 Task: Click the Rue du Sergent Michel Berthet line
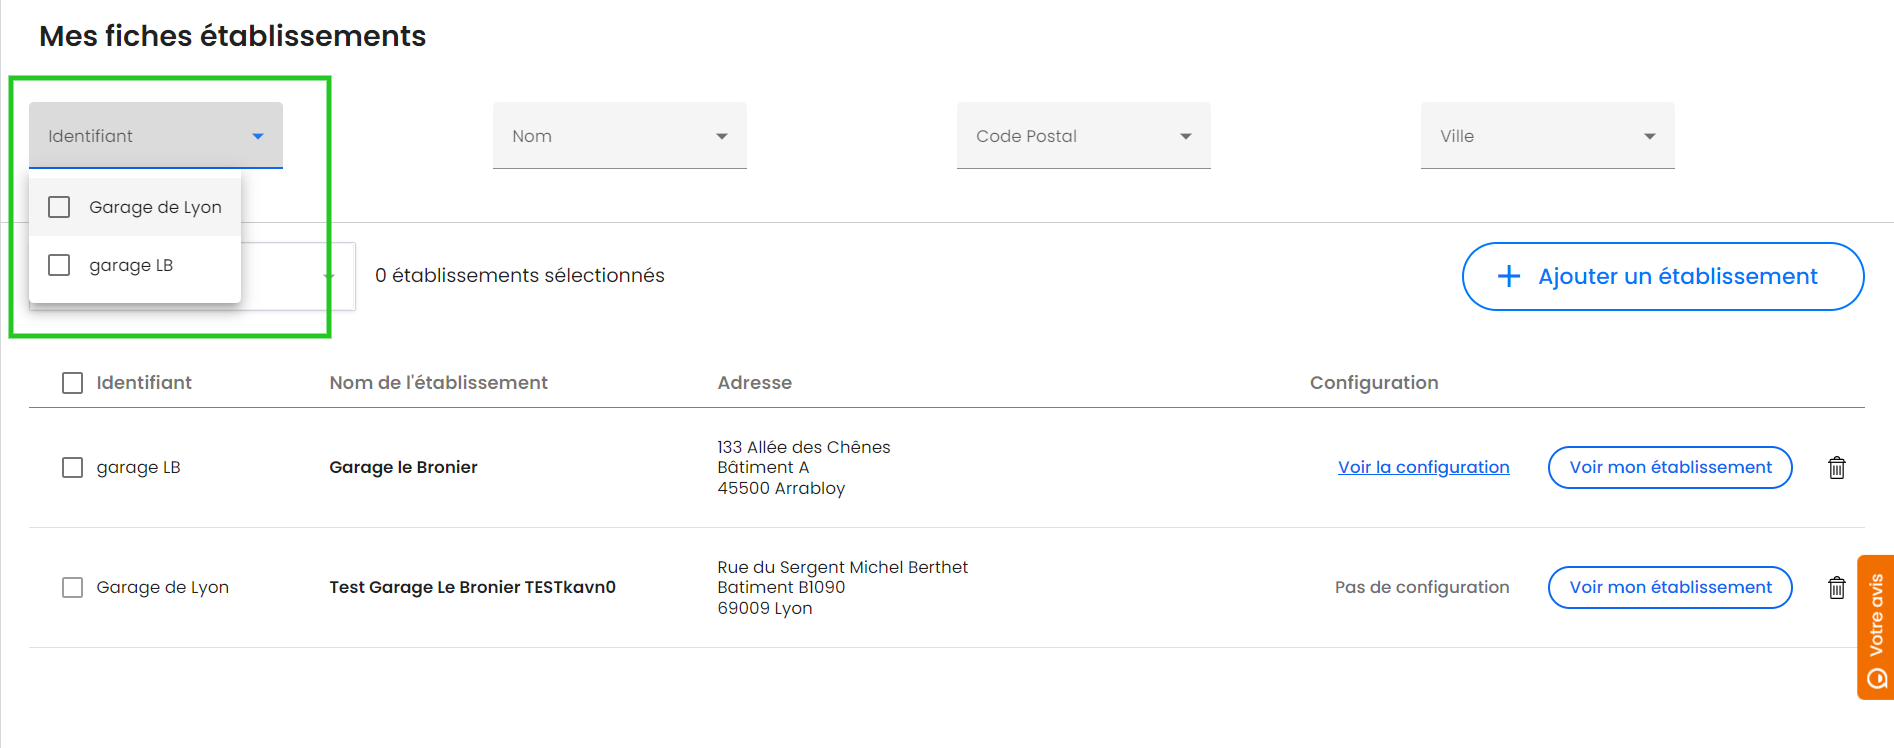[842, 567]
